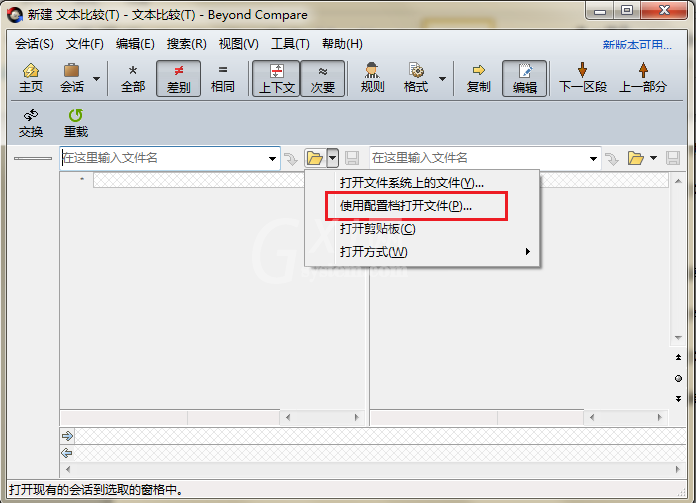Expand right file name history dropdown
The image size is (696, 503).
click(593, 158)
